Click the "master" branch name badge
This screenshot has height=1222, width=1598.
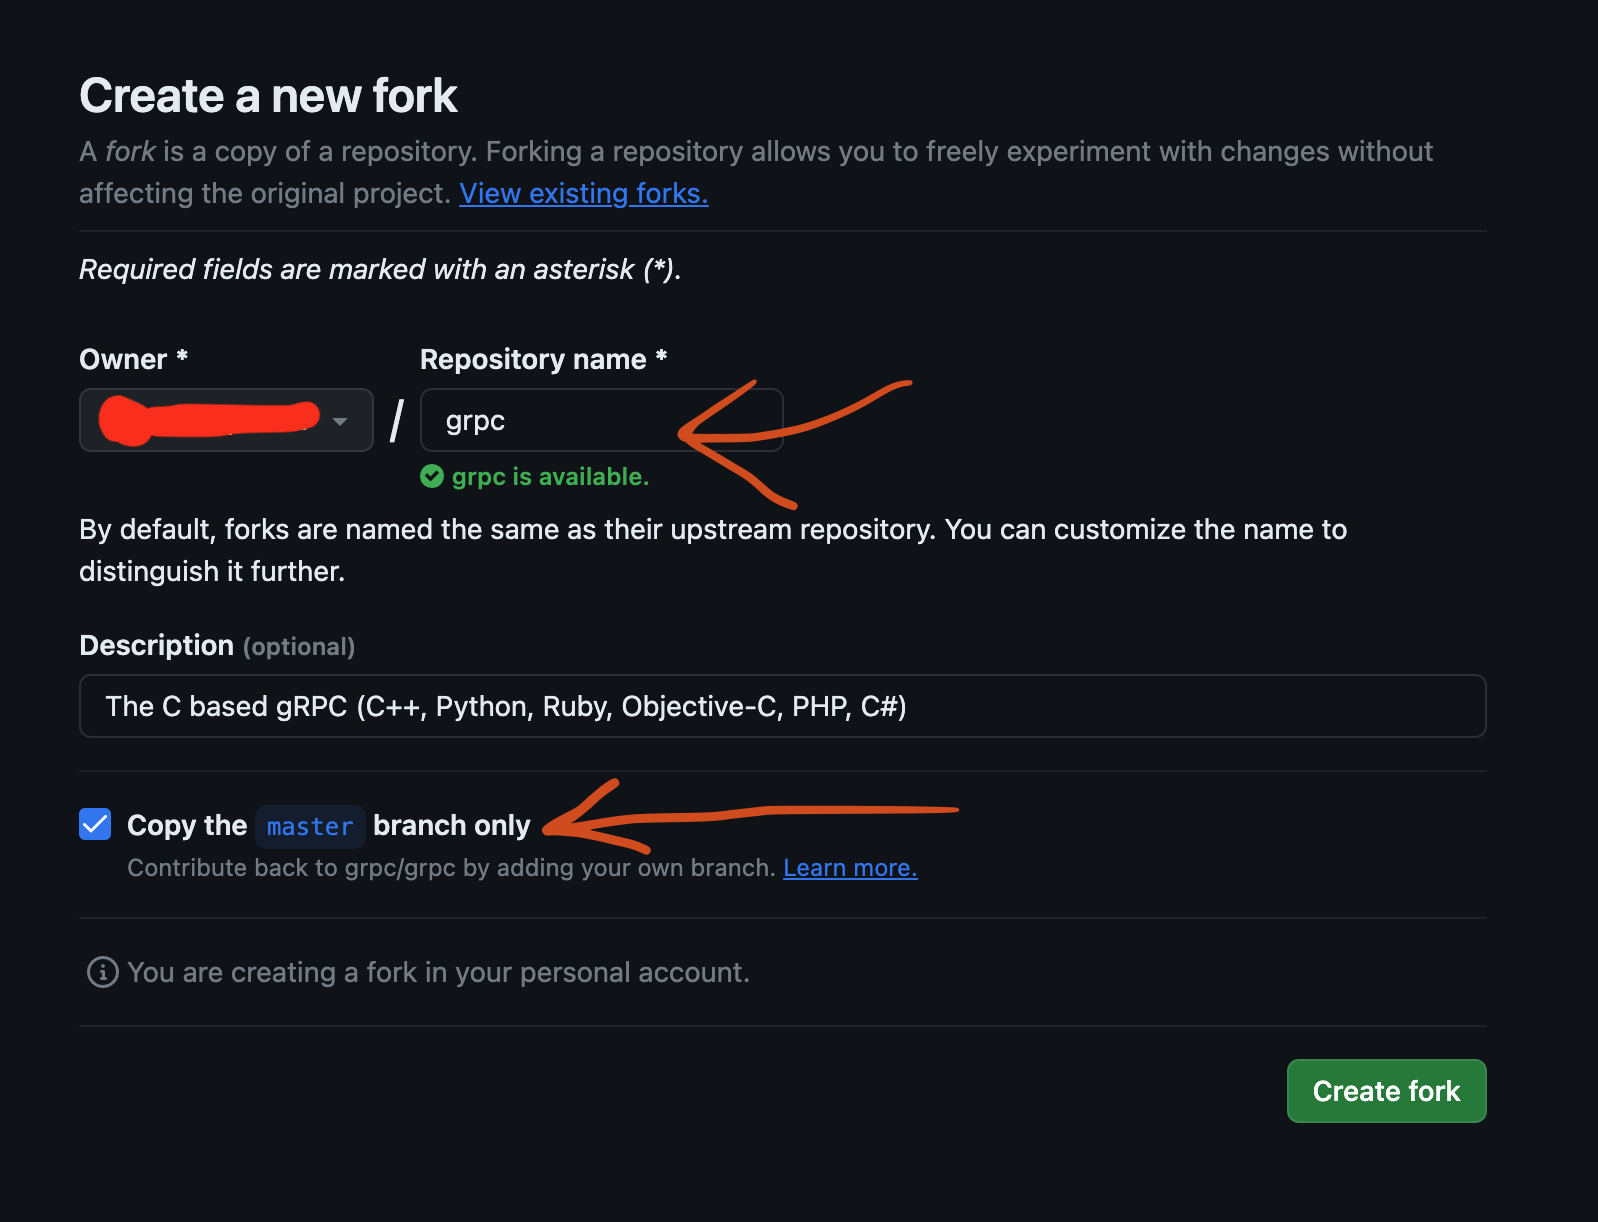310,827
